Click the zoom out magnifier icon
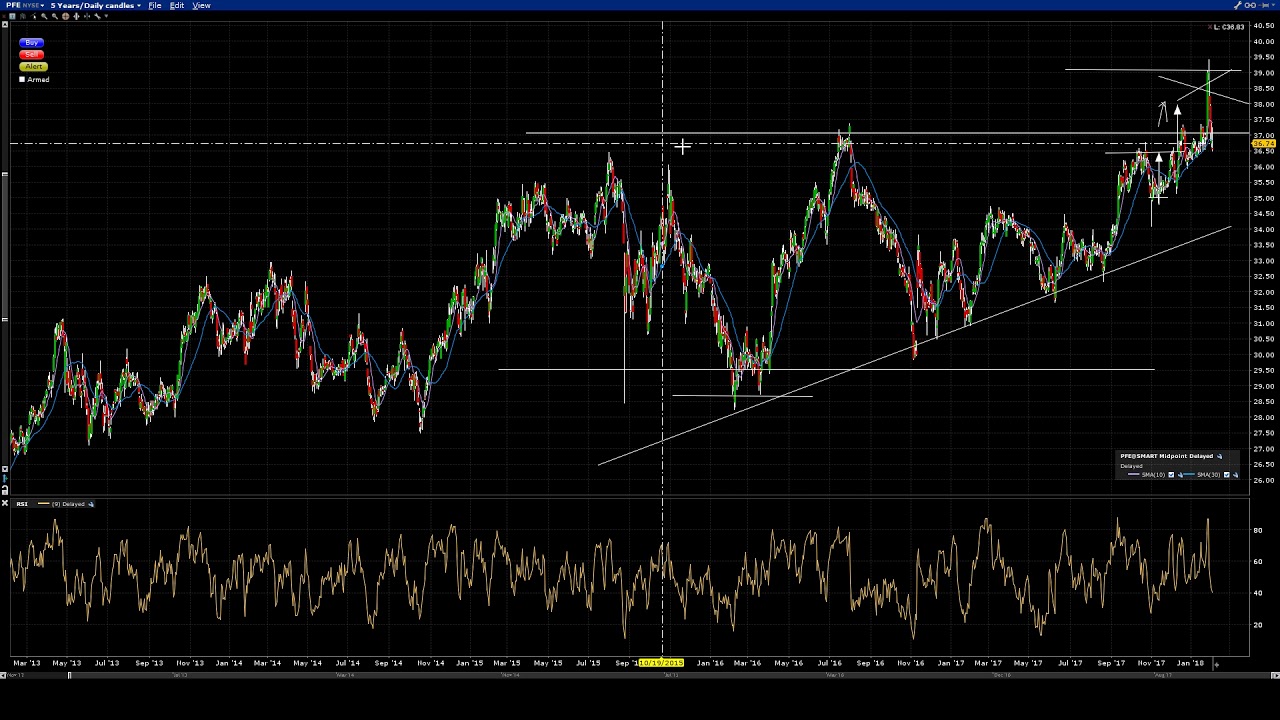The width and height of the screenshot is (1280, 720). [x=55, y=16]
